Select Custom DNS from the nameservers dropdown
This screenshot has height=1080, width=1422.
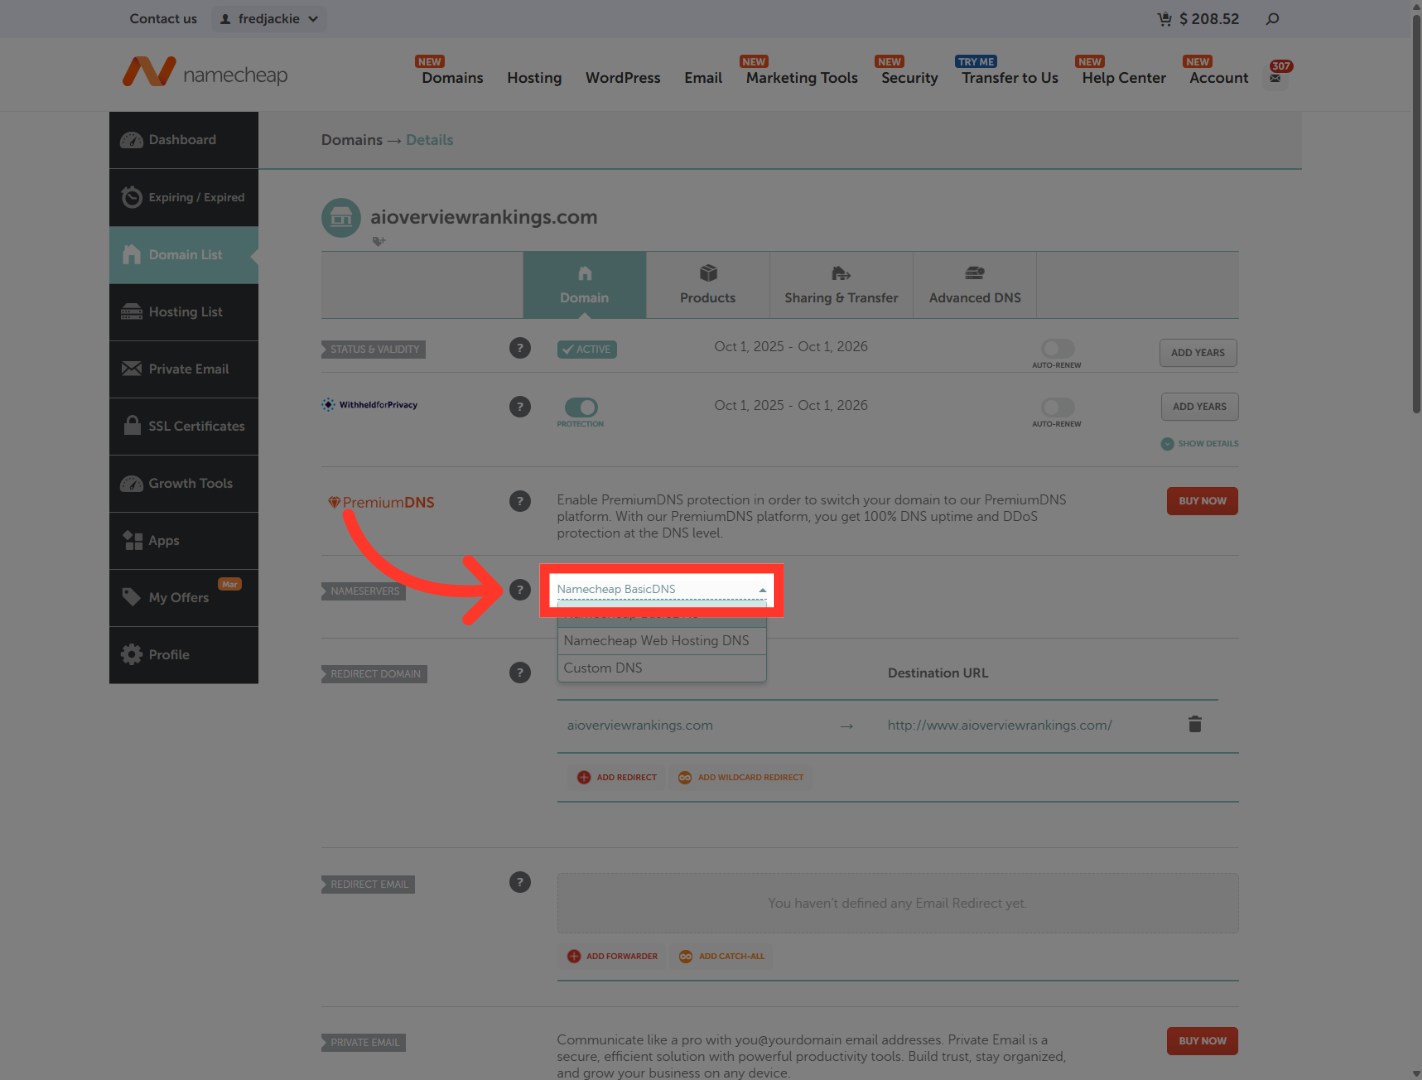click(603, 667)
